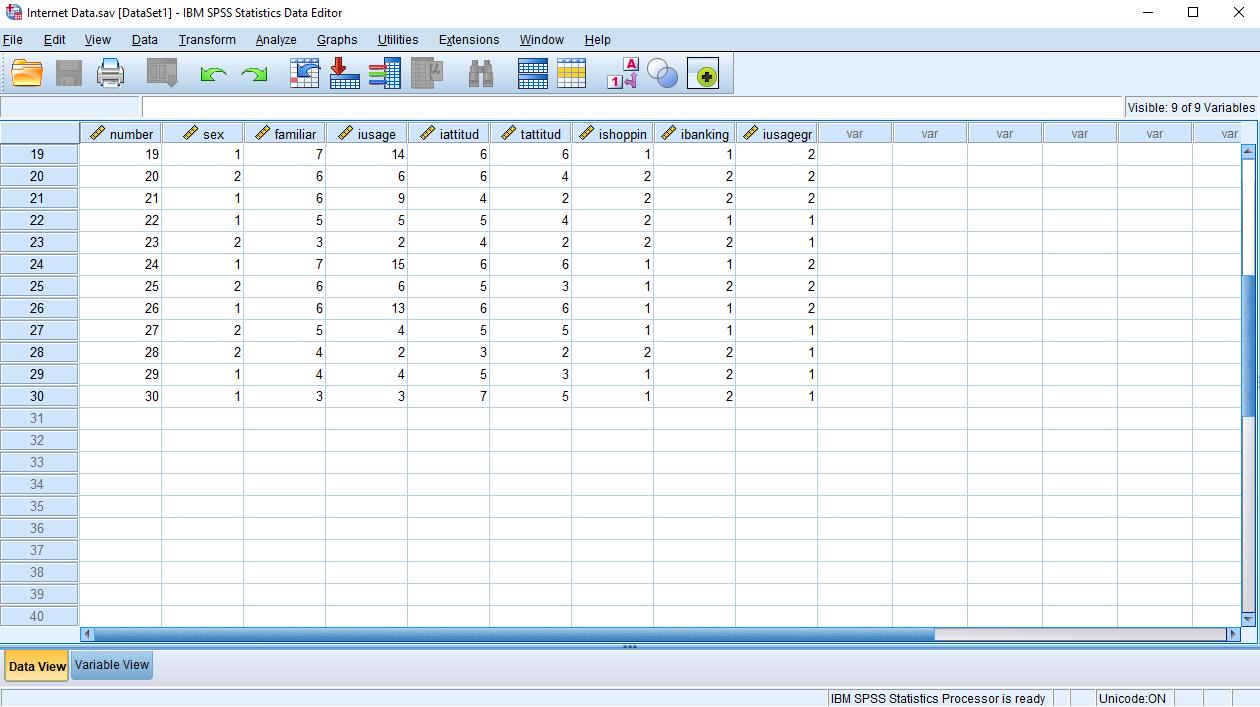Click the Go to Variable toolbar icon
This screenshot has height=707, width=1260.
point(344,72)
